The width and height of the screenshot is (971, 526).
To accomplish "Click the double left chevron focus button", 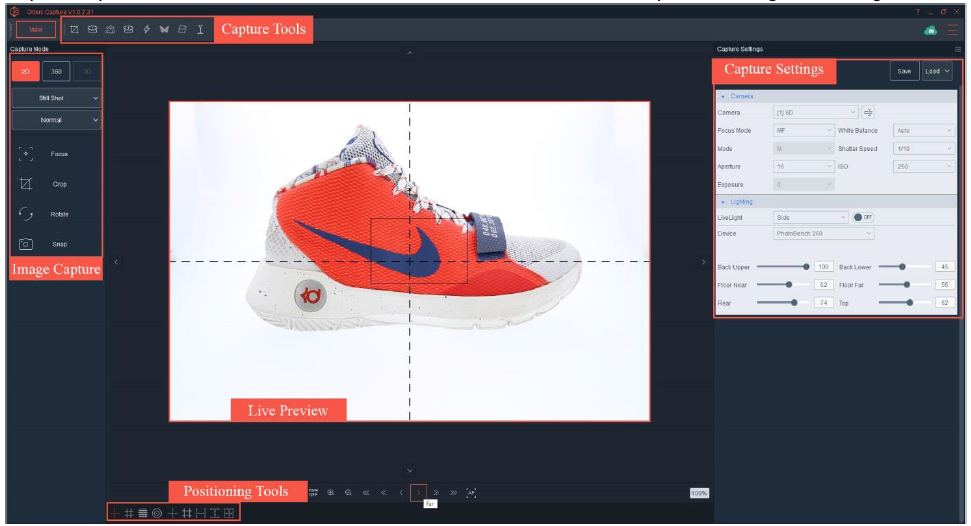I will point(383,493).
